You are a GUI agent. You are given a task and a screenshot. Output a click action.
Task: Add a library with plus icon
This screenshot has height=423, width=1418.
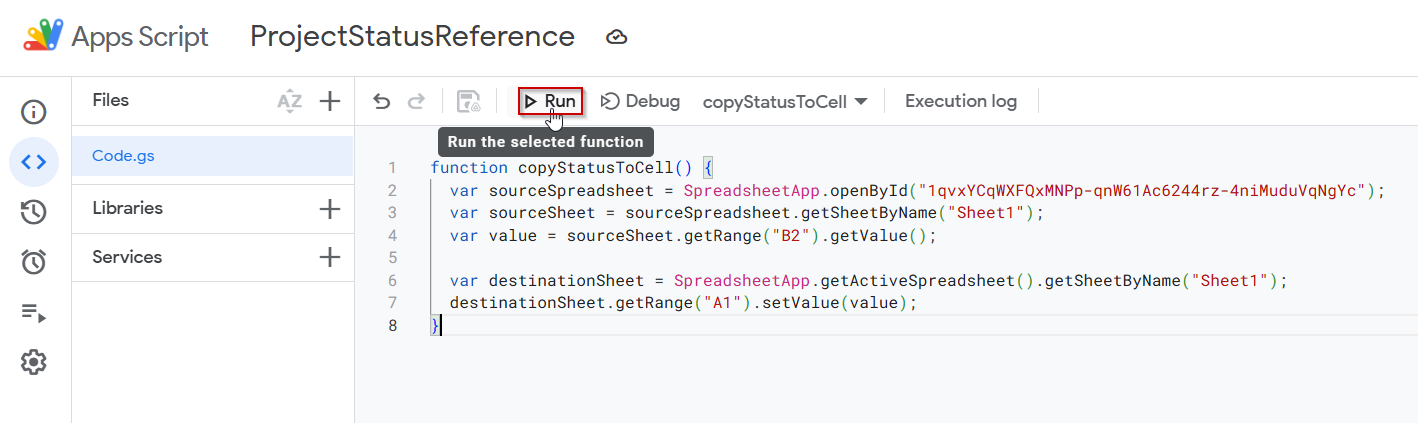click(329, 209)
